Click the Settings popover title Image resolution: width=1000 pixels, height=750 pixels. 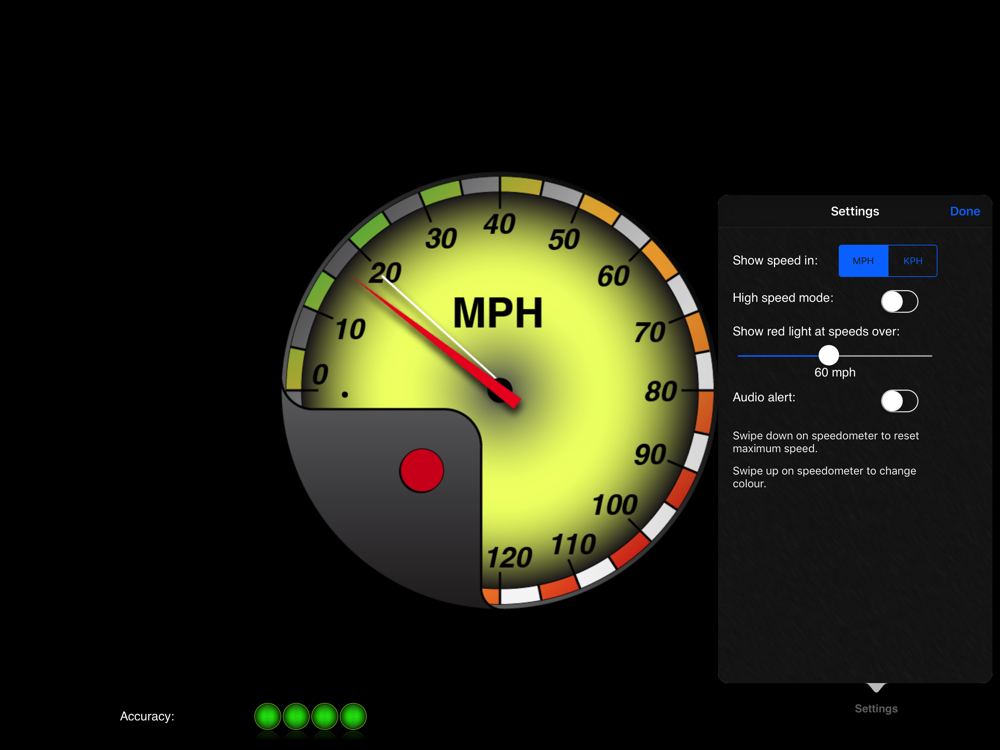pos(855,211)
